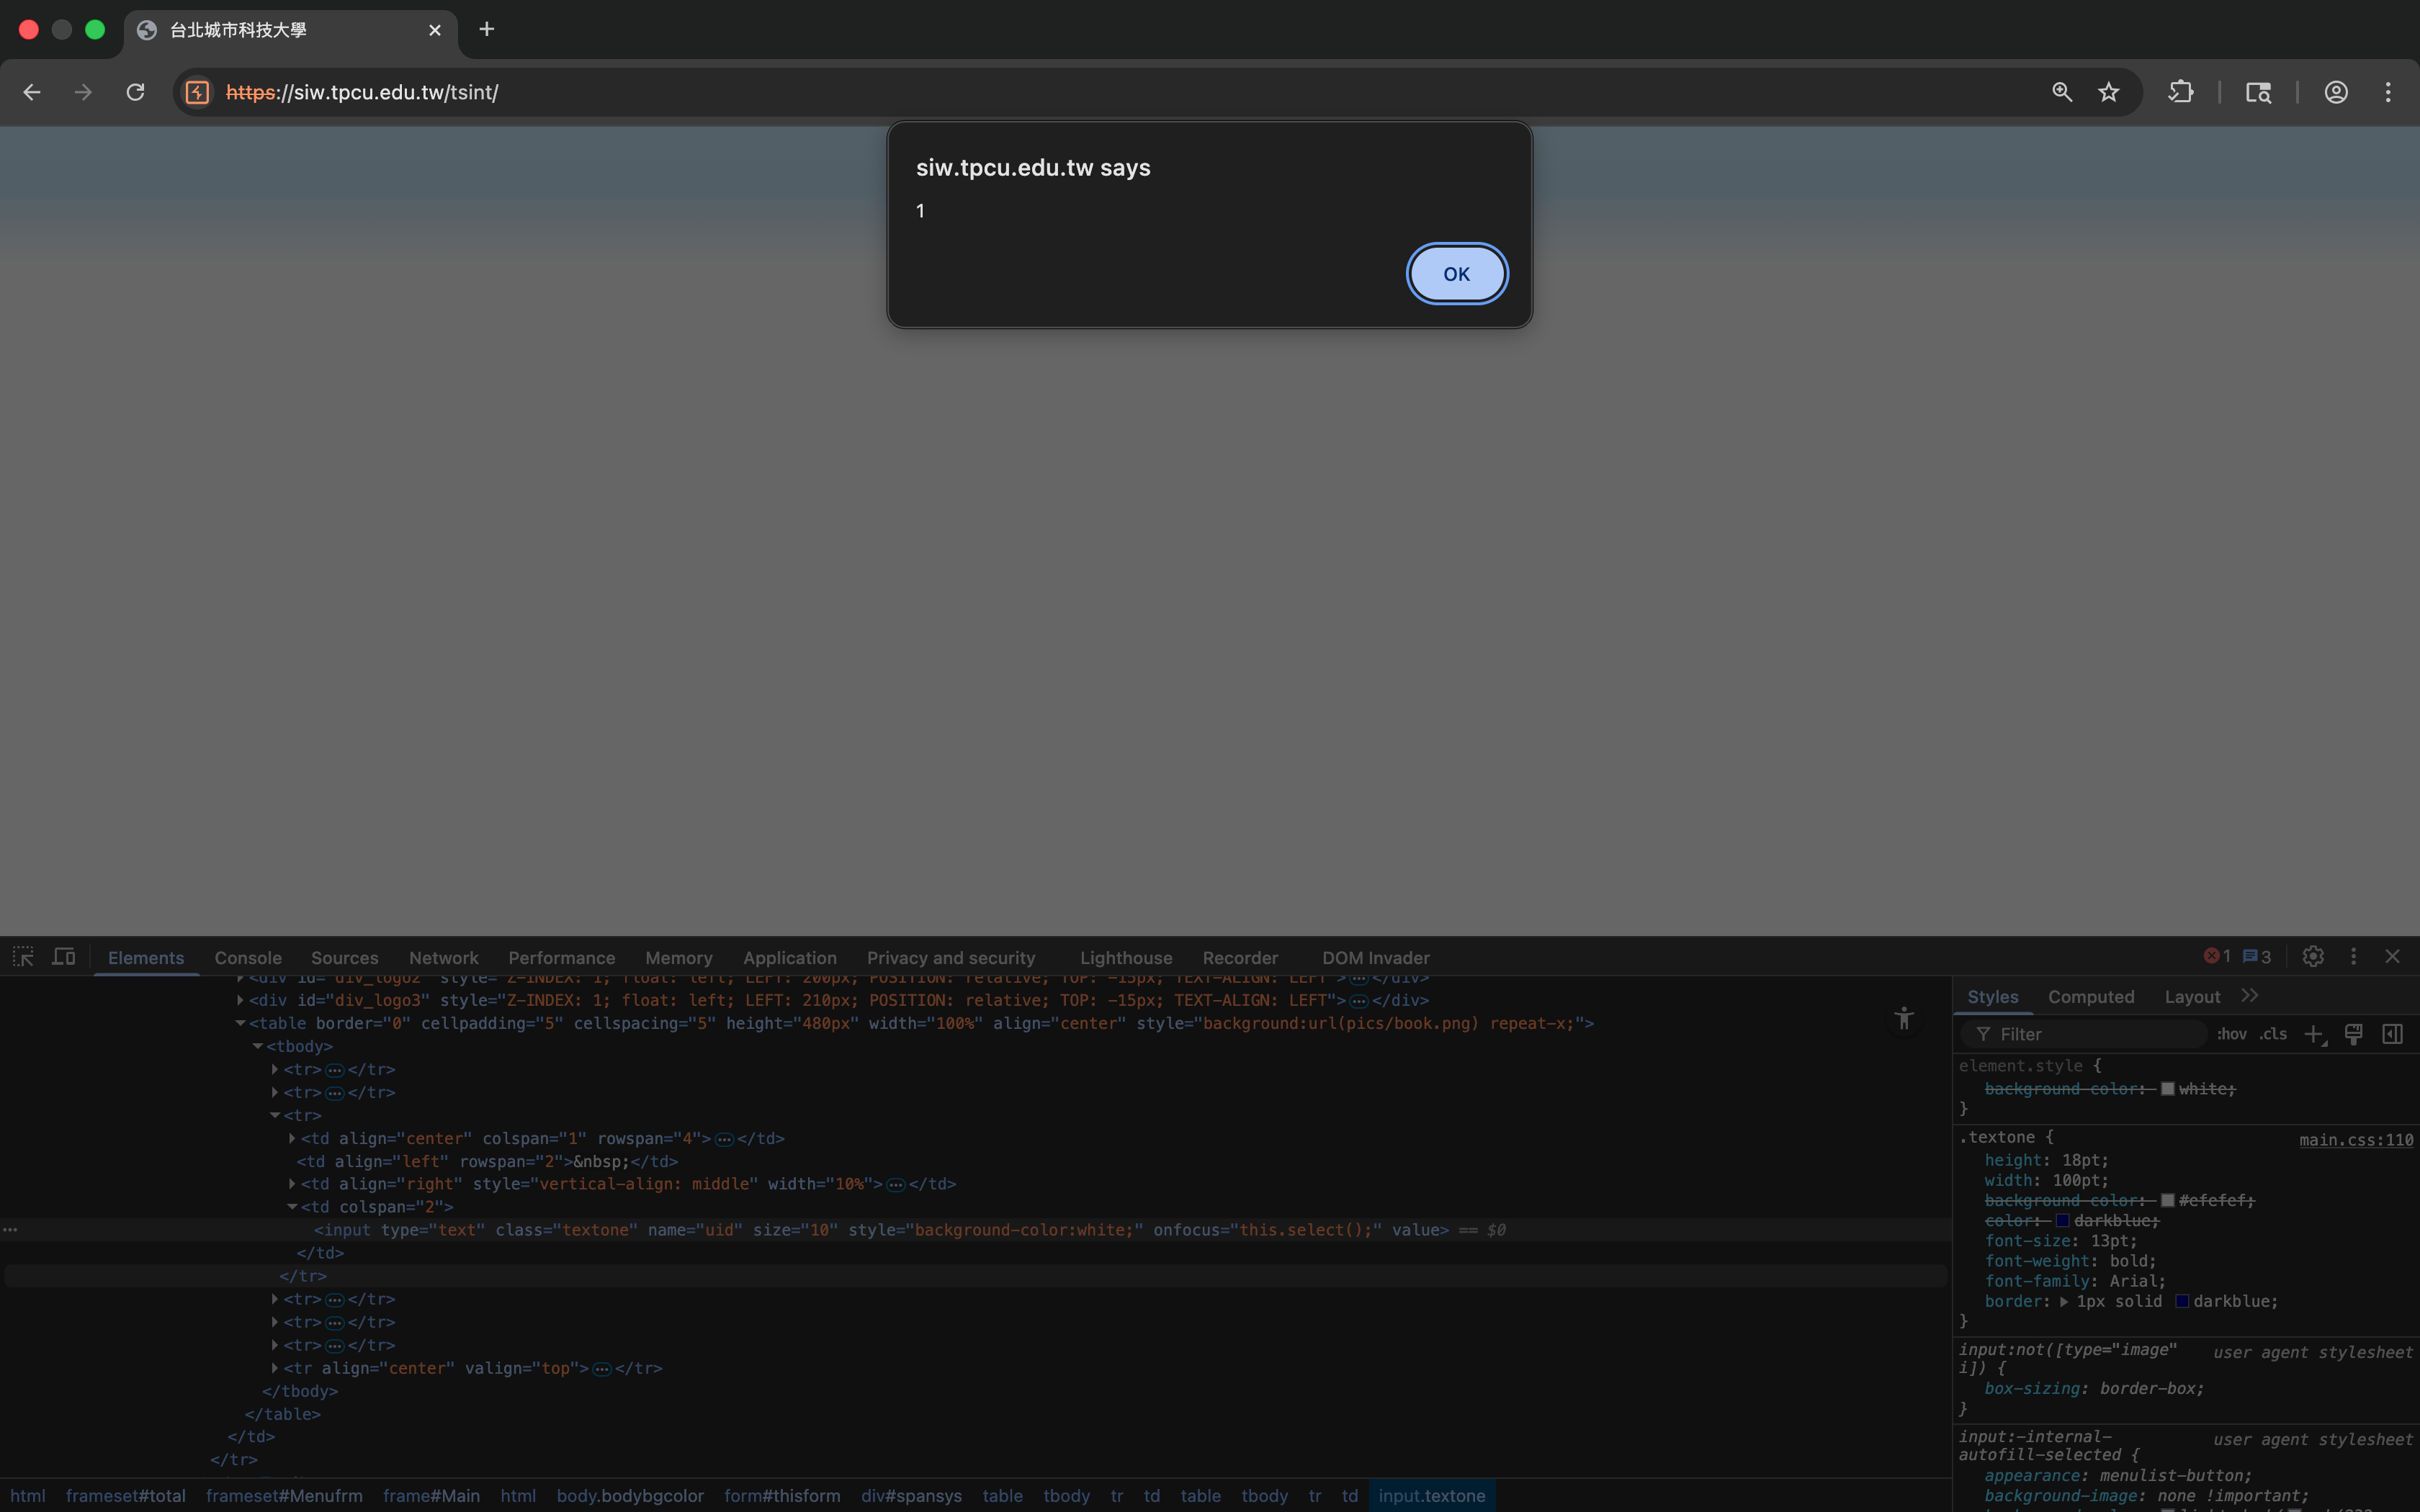Switch to the Computed styles tab
Image resolution: width=2420 pixels, height=1512 pixels.
point(2091,997)
